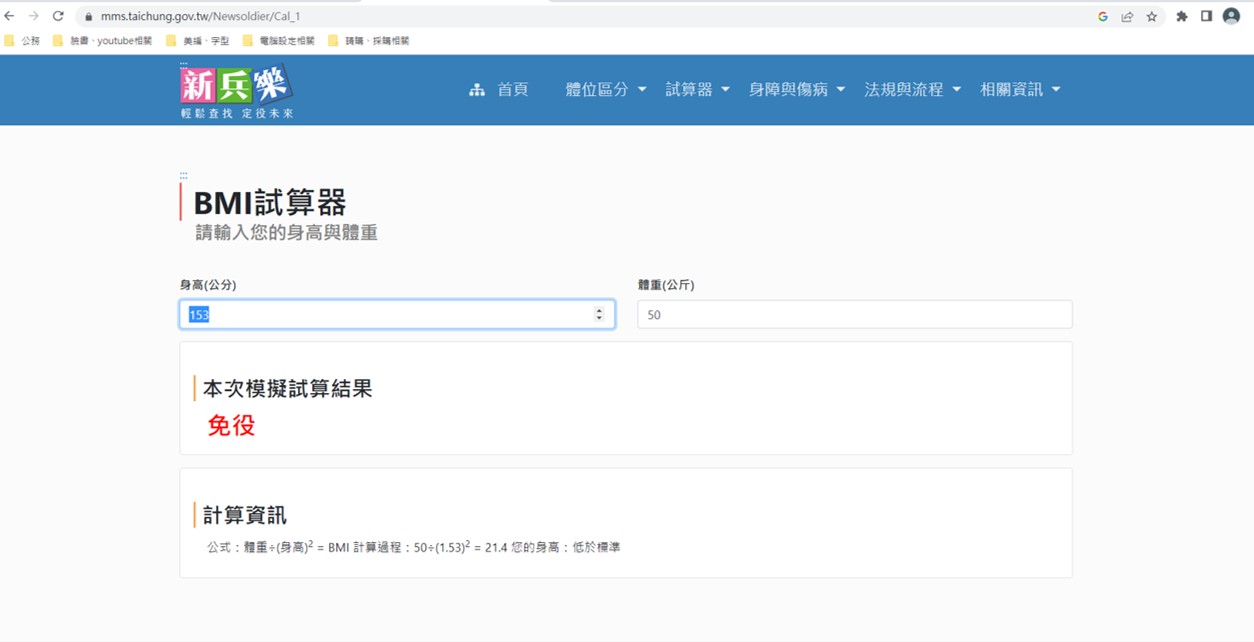The image size is (1254, 642).
Task: Reload the page with the refresh icon
Action: pyautogui.click(x=58, y=16)
